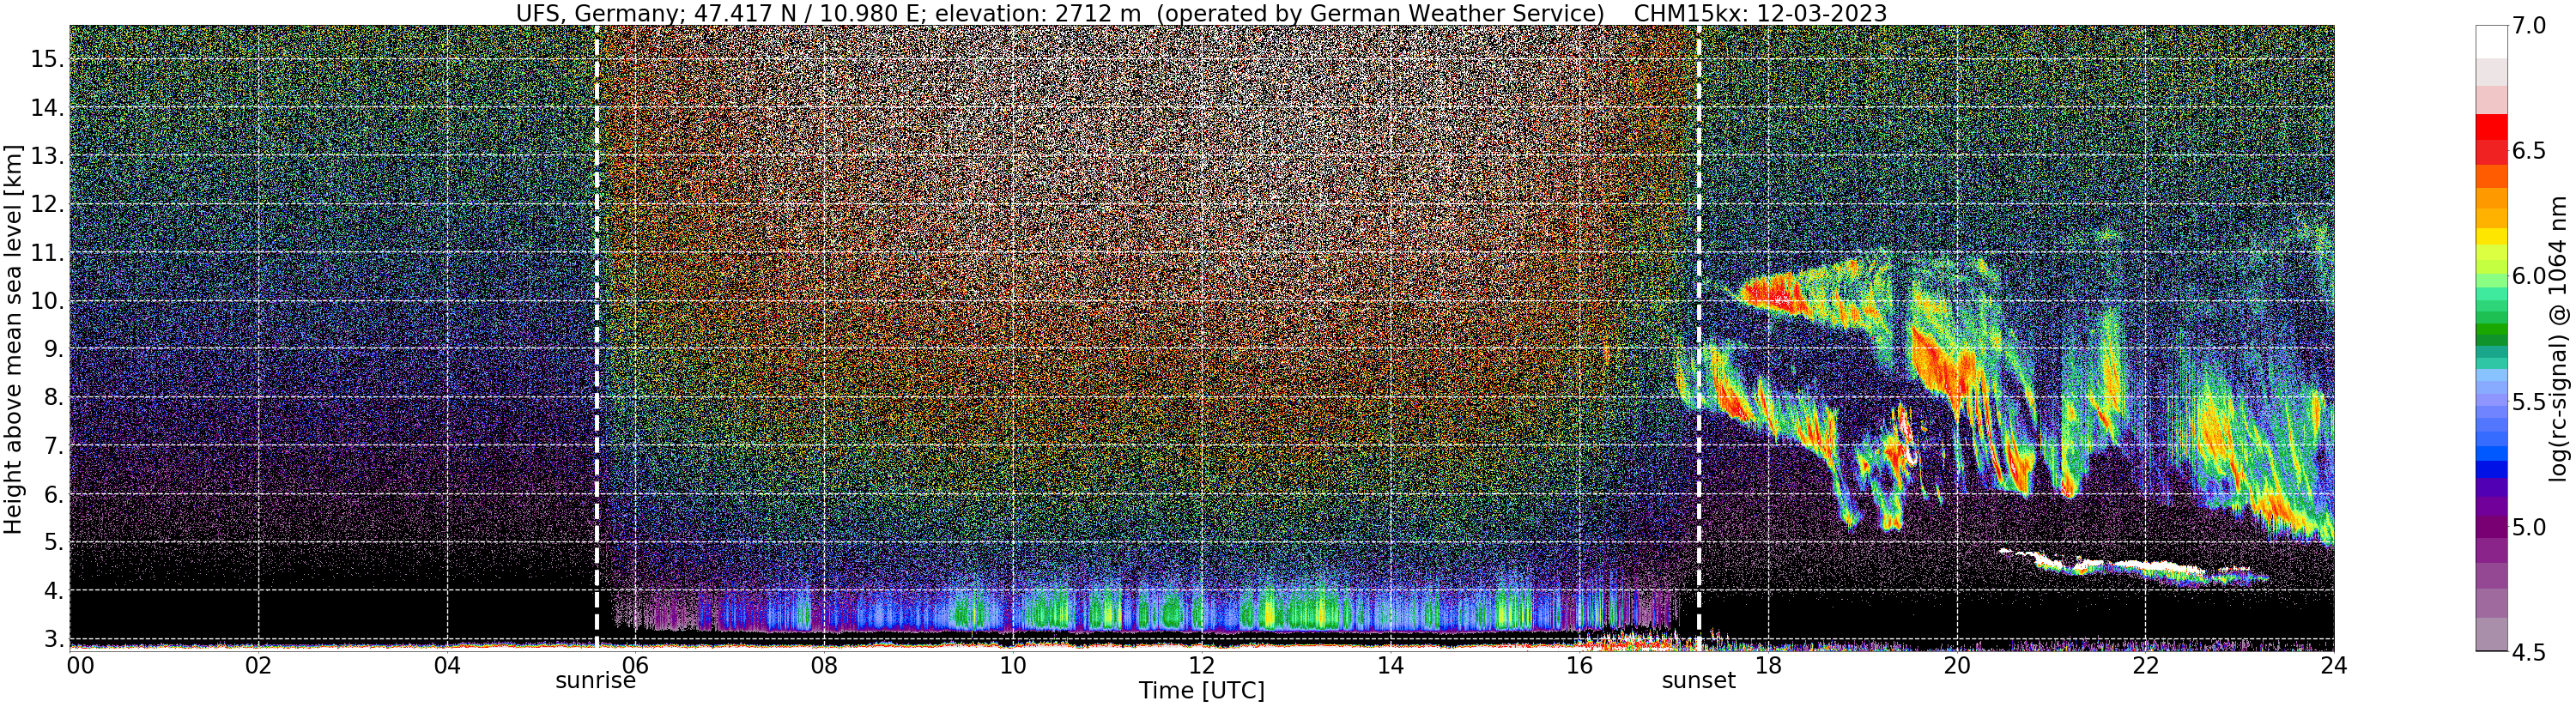Click the y-axis tick label '15.'
2576x707 pixels.
pos(47,59)
